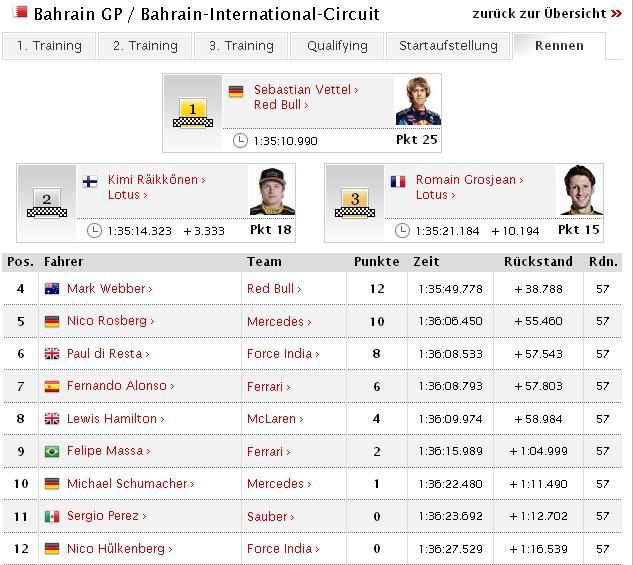Open Michael Schumacher driver link
Screen dimensions: 633x565
tap(131, 483)
